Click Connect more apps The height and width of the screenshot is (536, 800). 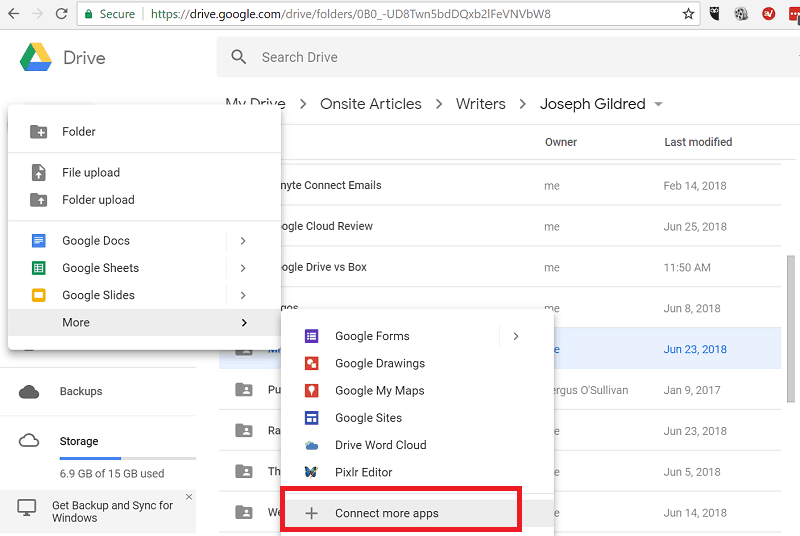(x=417, y=513)
